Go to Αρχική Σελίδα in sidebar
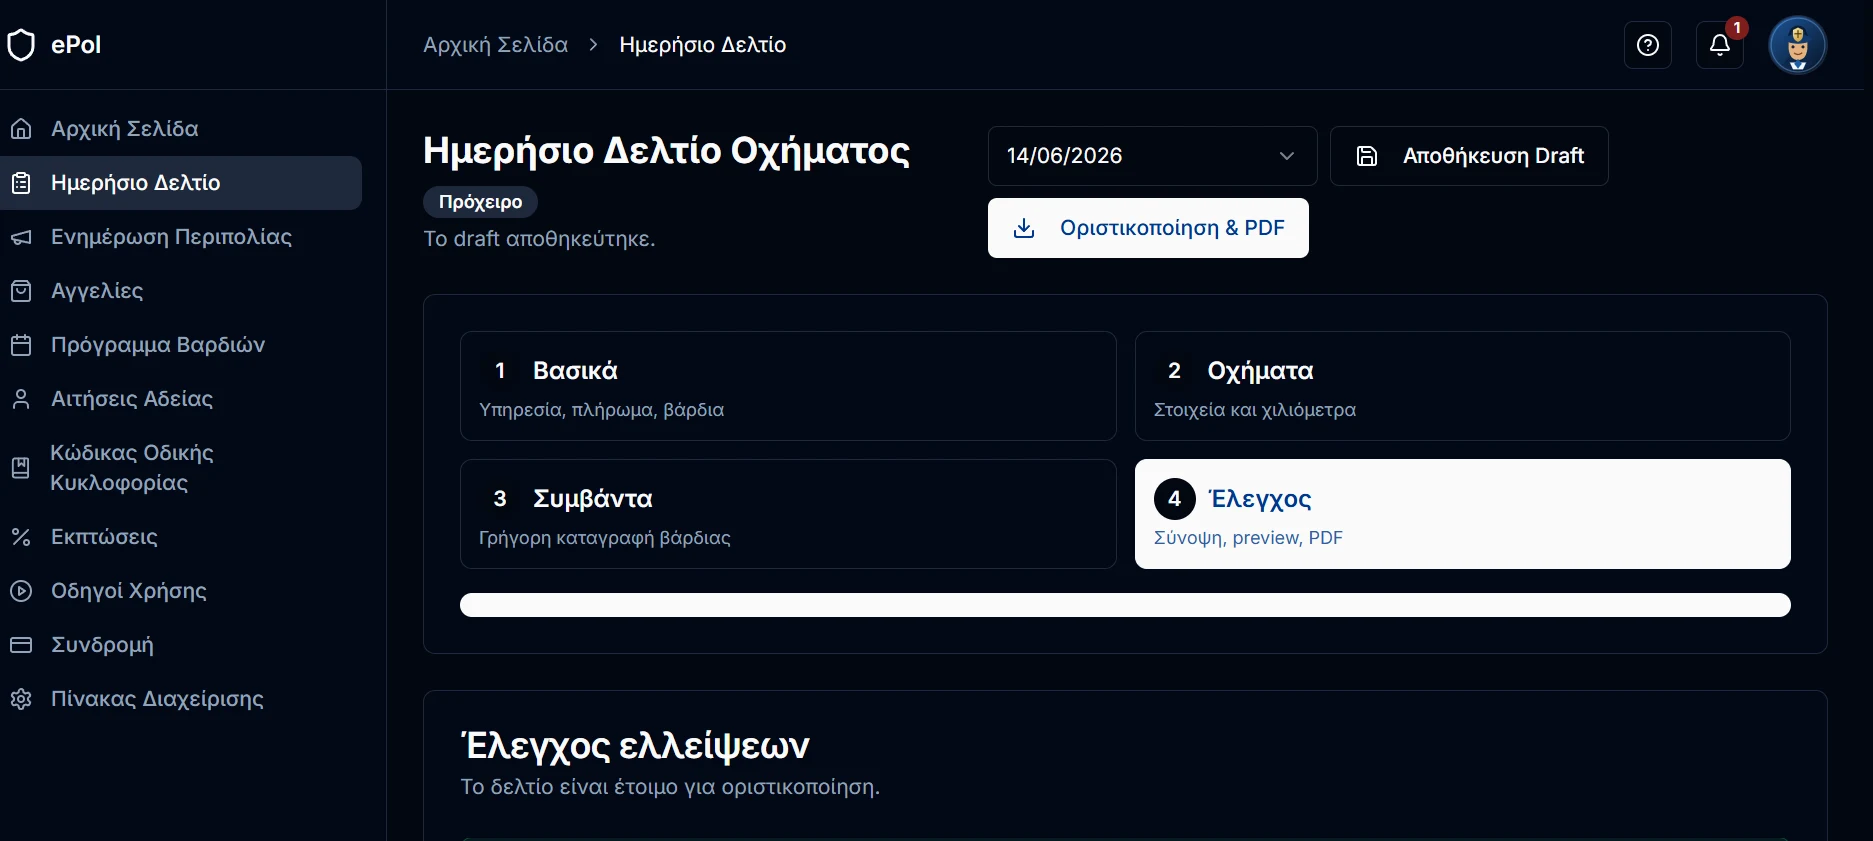The height and width of the screenshot is (841, 1873). [181, 129]
